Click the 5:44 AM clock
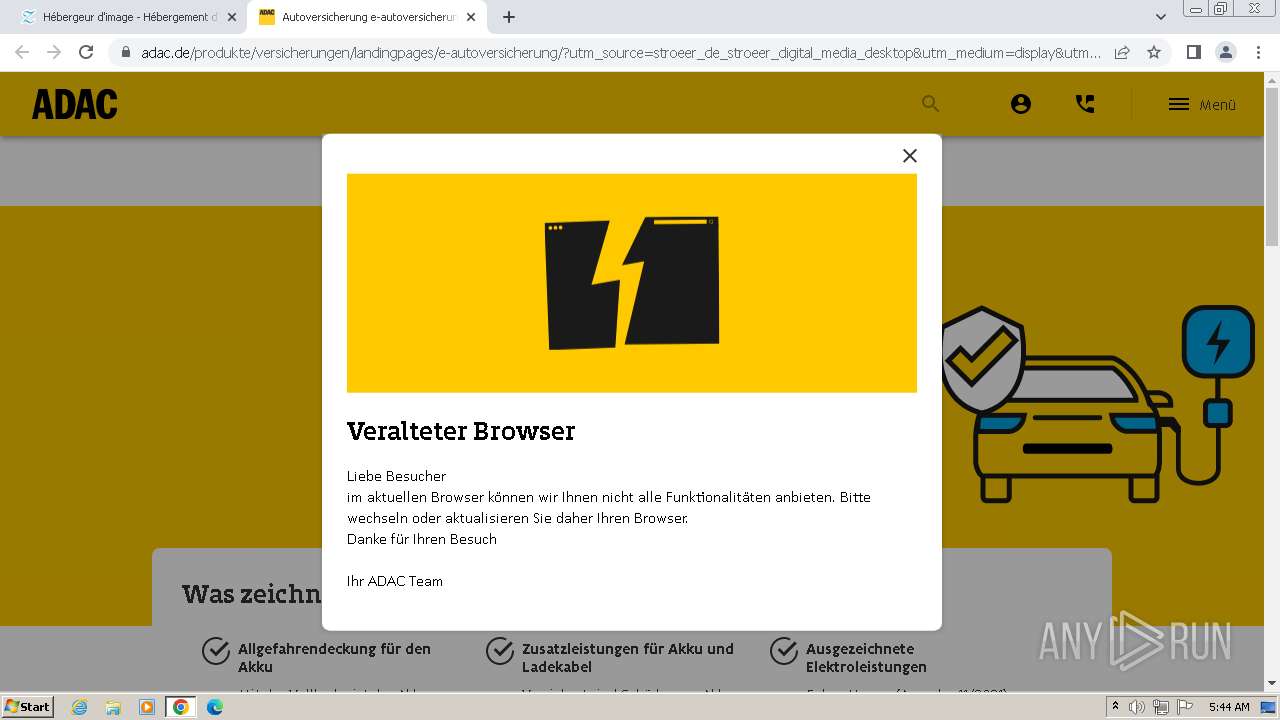 [x=1229, y=707]
